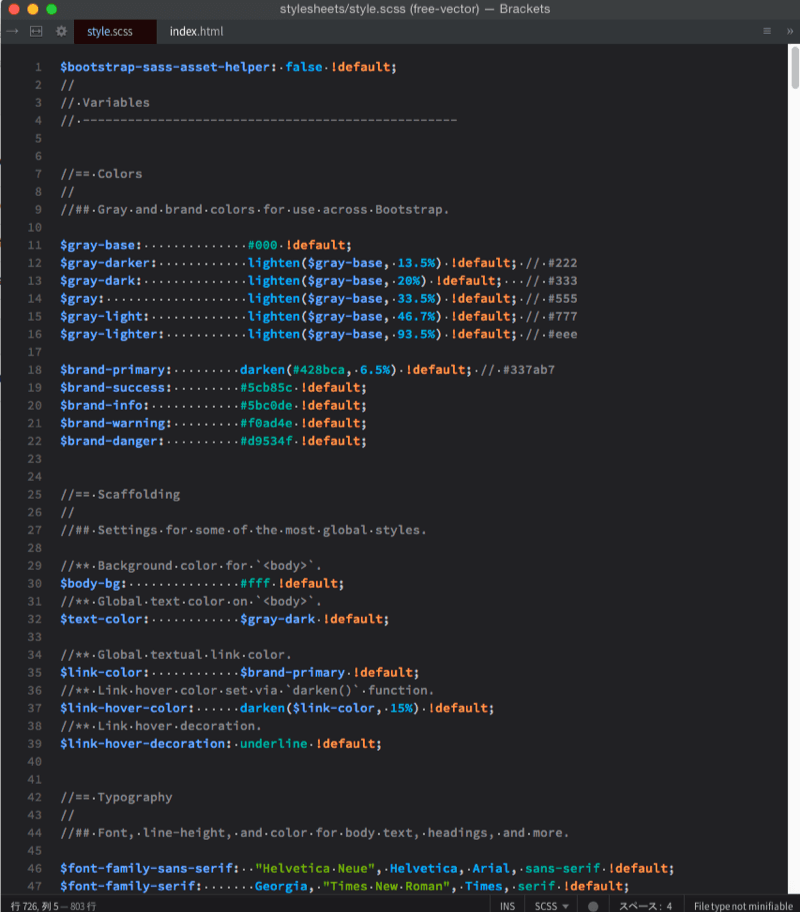This screenshot has height=912, width=800.
Task: Click the '// #337ab7' comment
Action: point(518,369)
